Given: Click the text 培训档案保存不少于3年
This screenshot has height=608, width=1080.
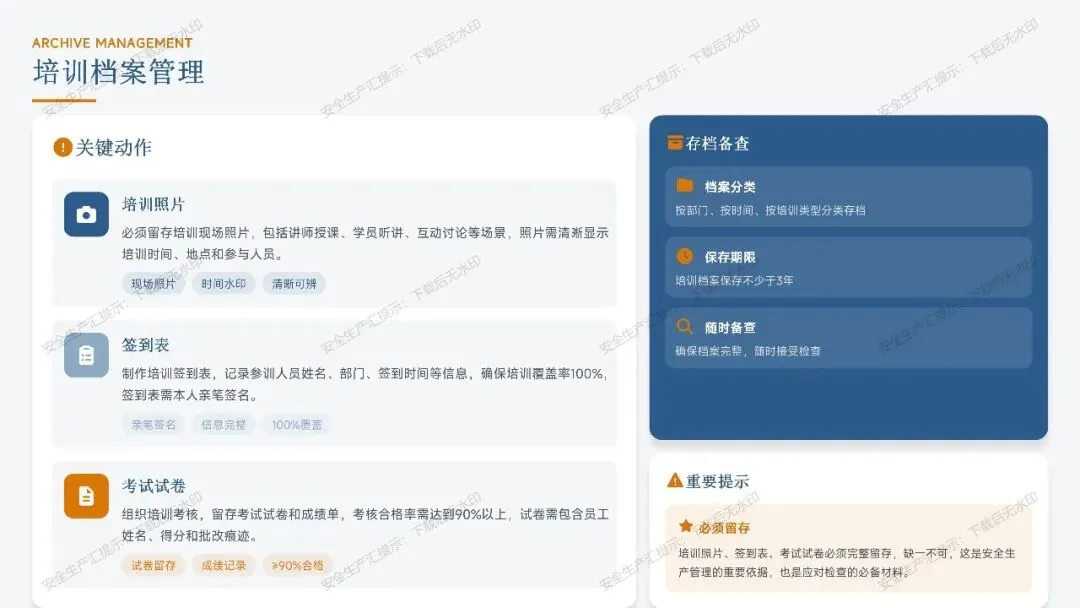Looking at the screenshot, I should pyautogui.click(x=734, y=280).
